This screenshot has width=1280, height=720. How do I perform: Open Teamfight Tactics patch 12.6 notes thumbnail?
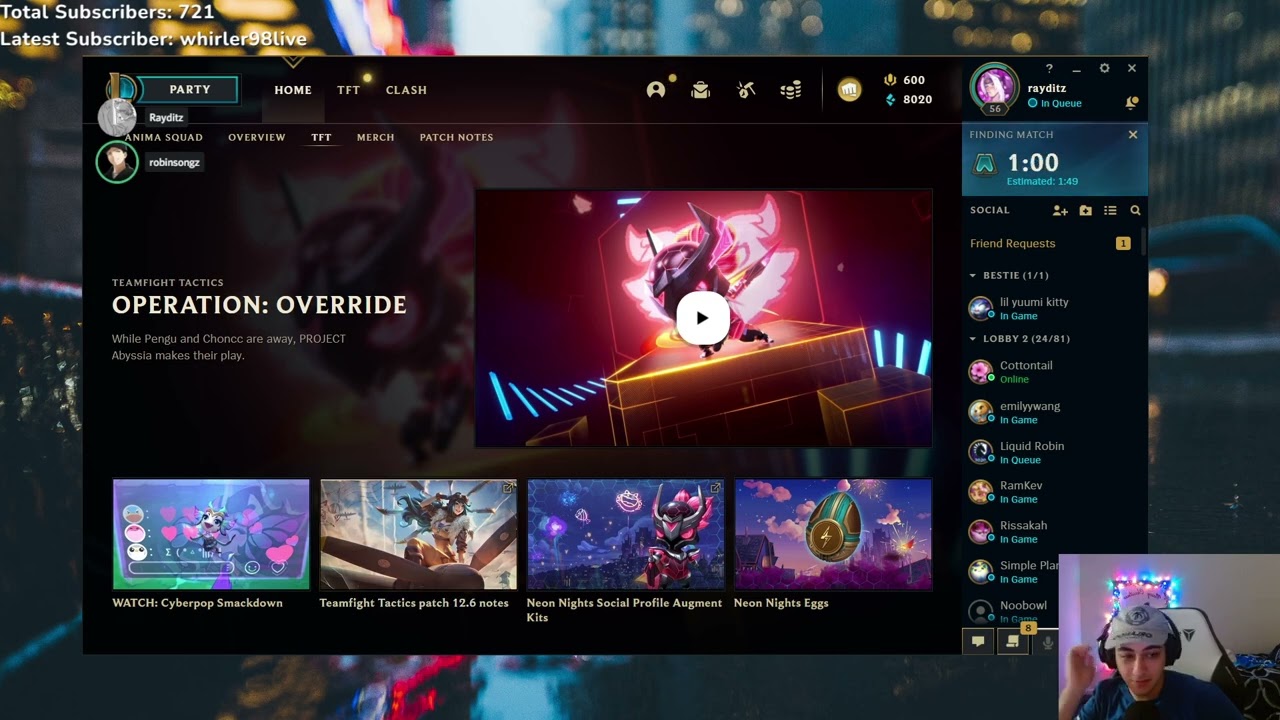coord(418,534)
